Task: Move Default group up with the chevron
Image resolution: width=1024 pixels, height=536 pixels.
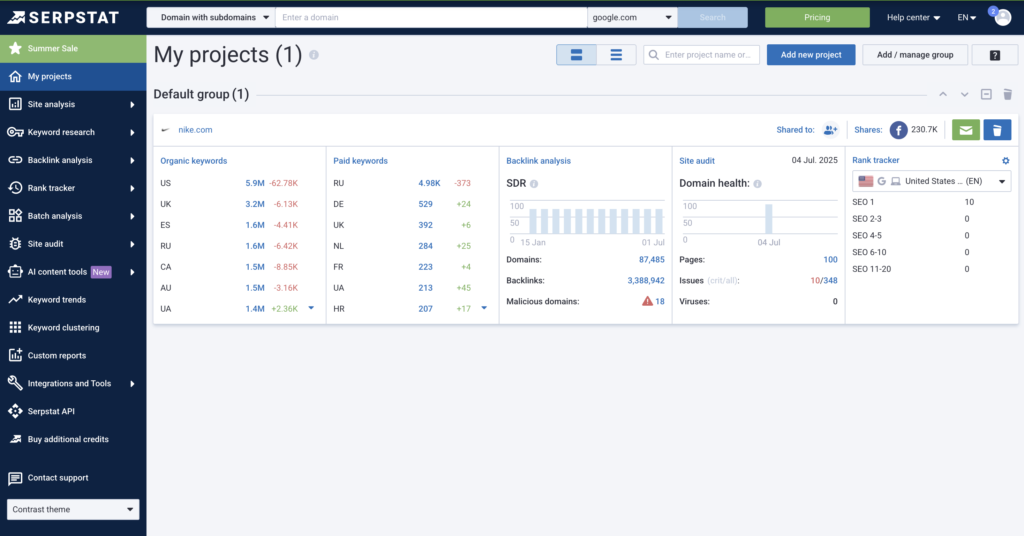Action: tap(943, 95)
